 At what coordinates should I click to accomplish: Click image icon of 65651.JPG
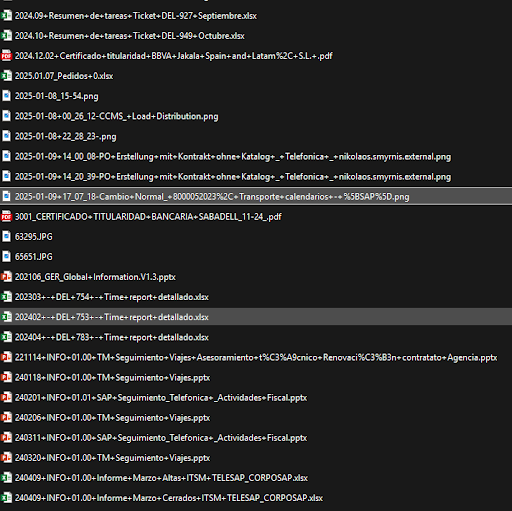(6, 257)
